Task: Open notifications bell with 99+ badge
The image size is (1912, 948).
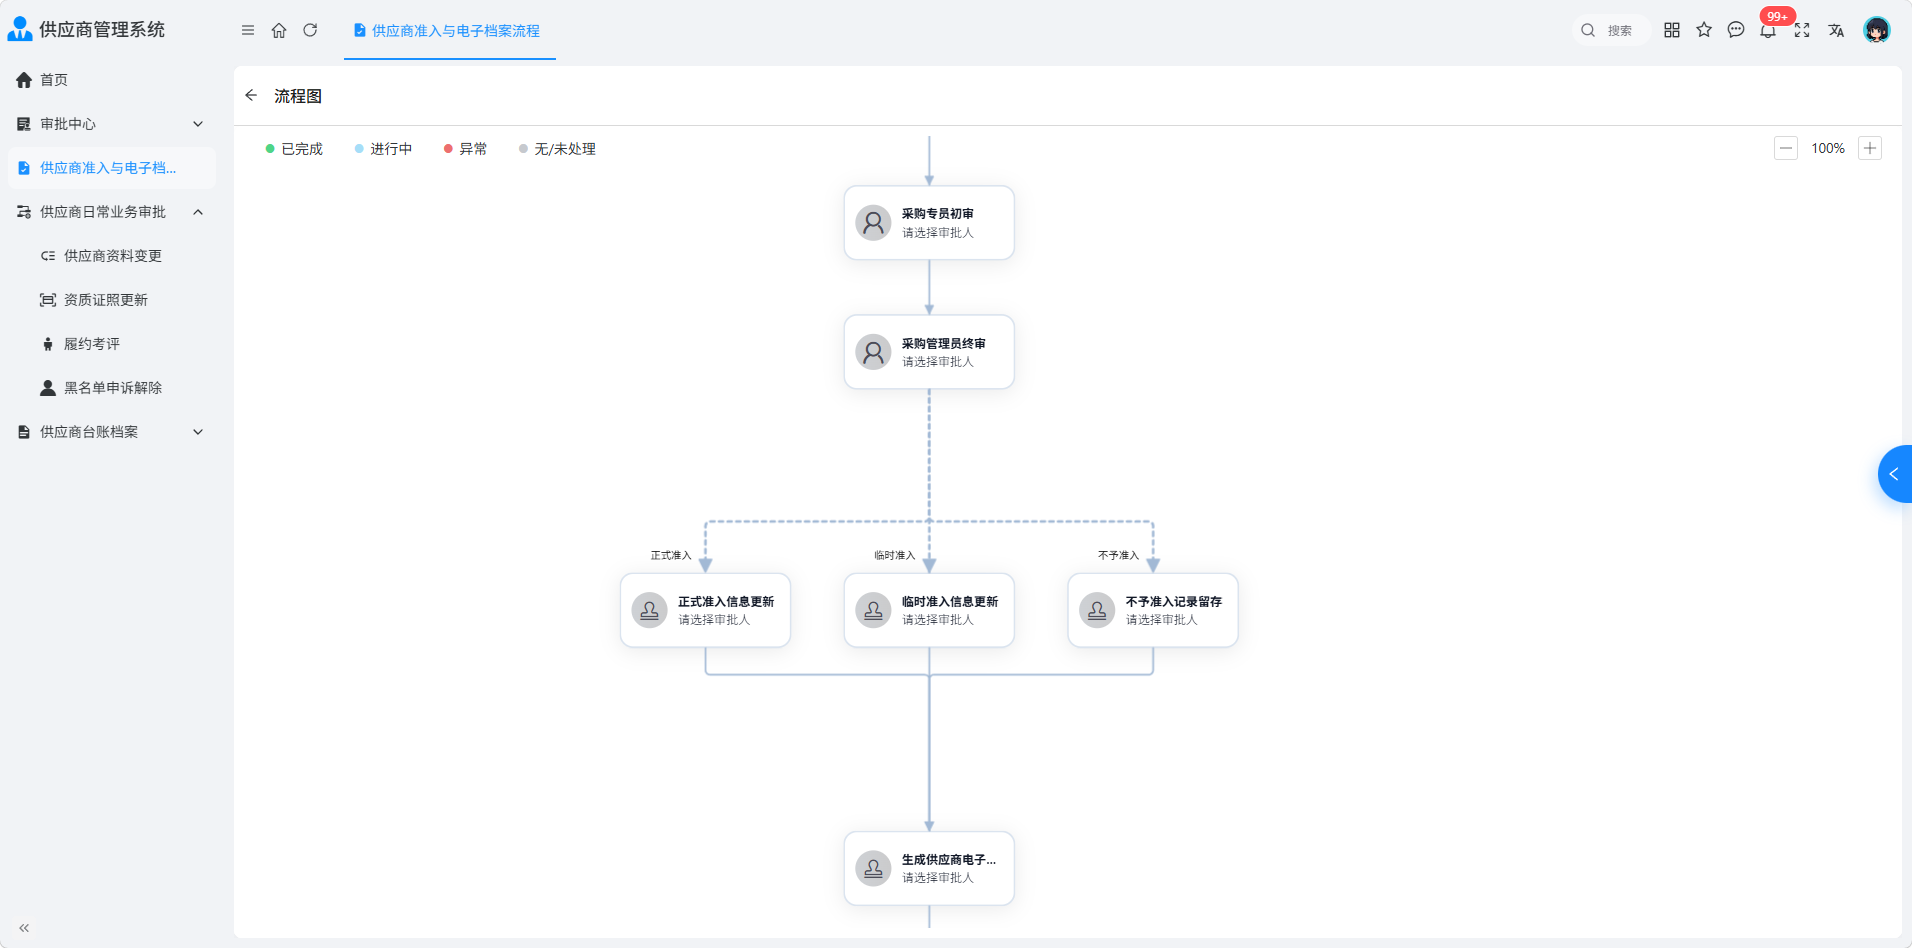Action: click(1769, 30)
